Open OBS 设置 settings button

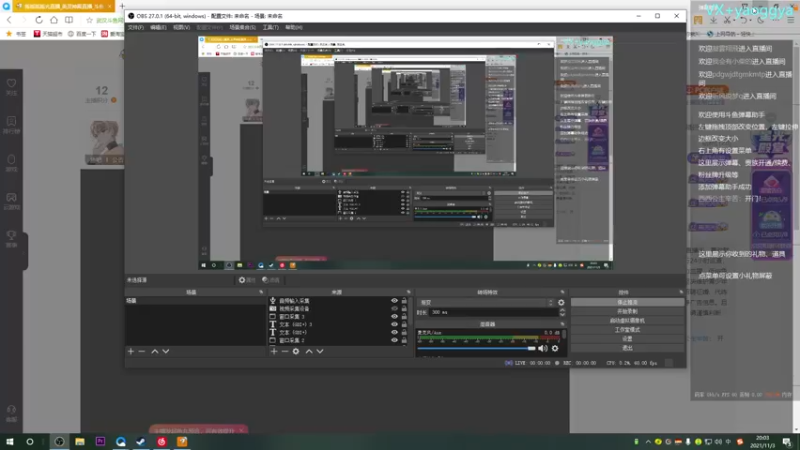coord(627,339)
